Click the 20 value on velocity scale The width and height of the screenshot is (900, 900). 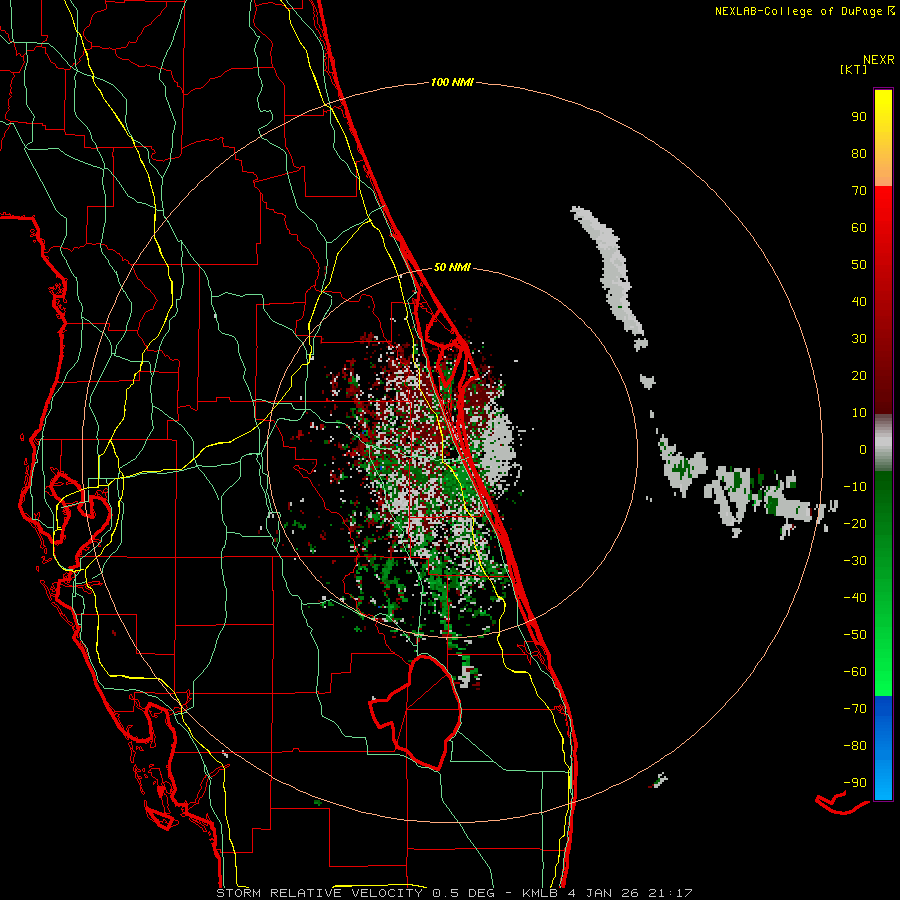point(859,376)
